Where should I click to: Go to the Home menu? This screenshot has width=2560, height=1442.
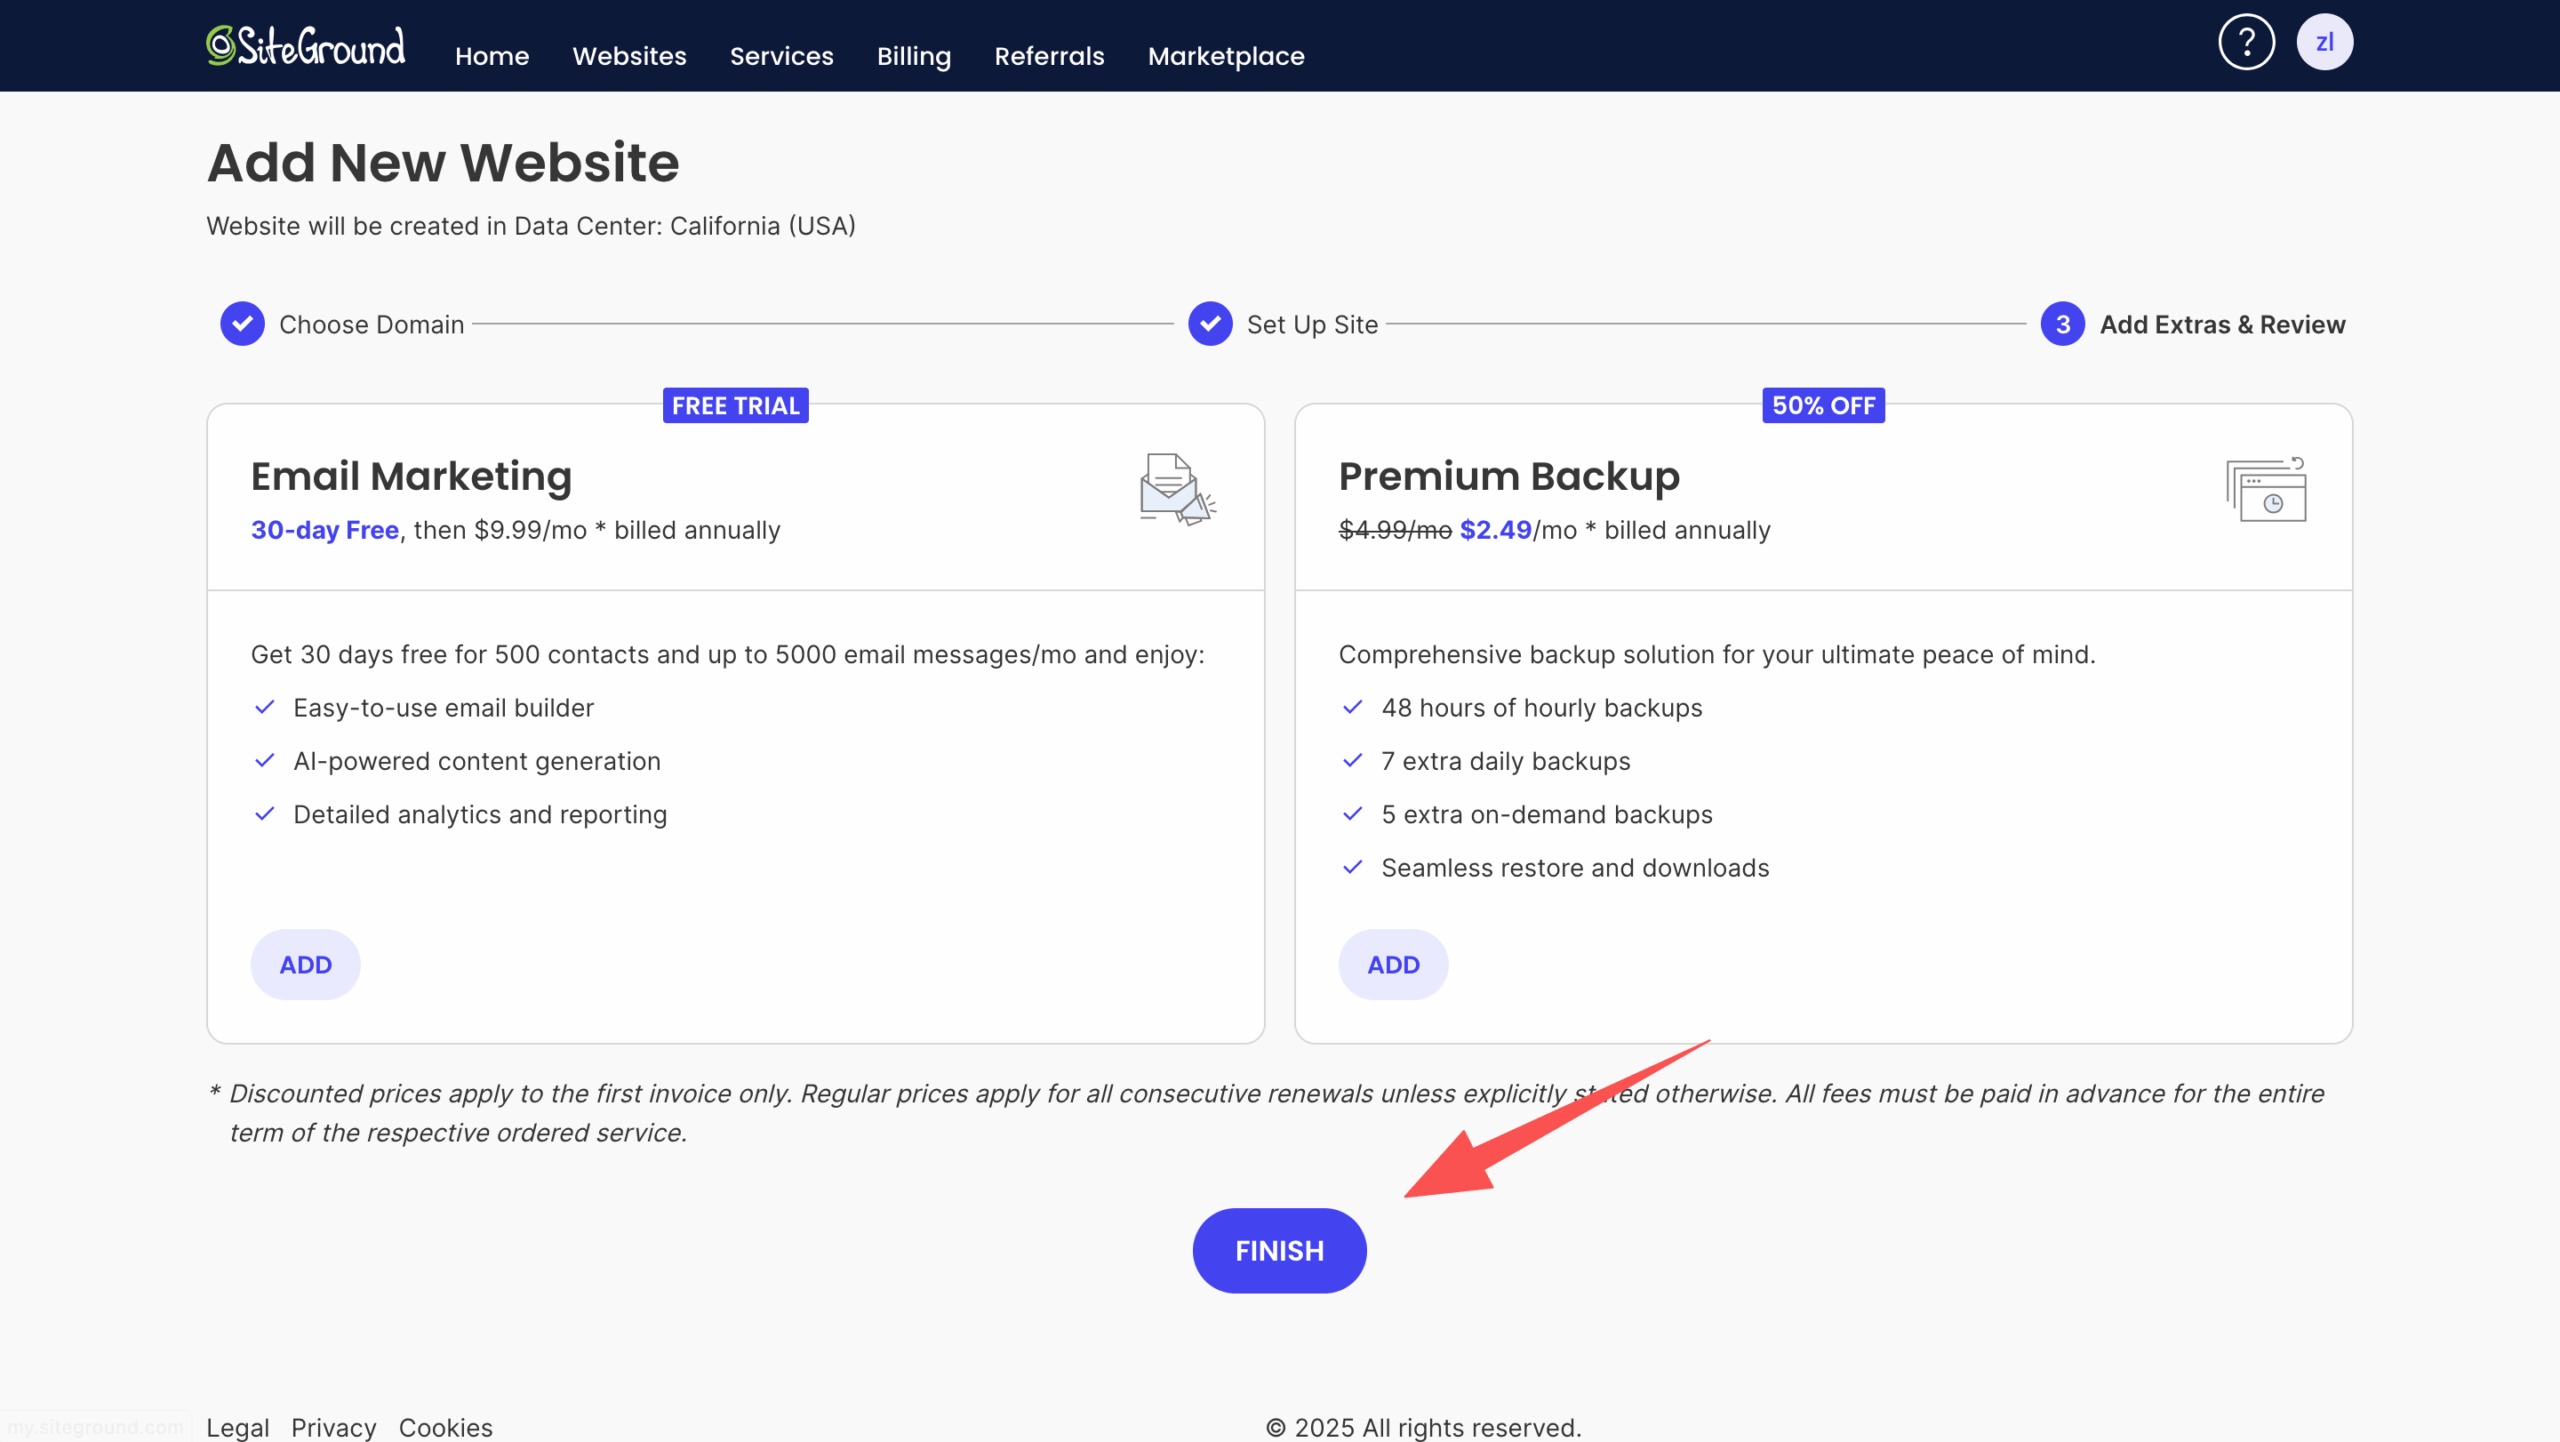tap(492, 56)
